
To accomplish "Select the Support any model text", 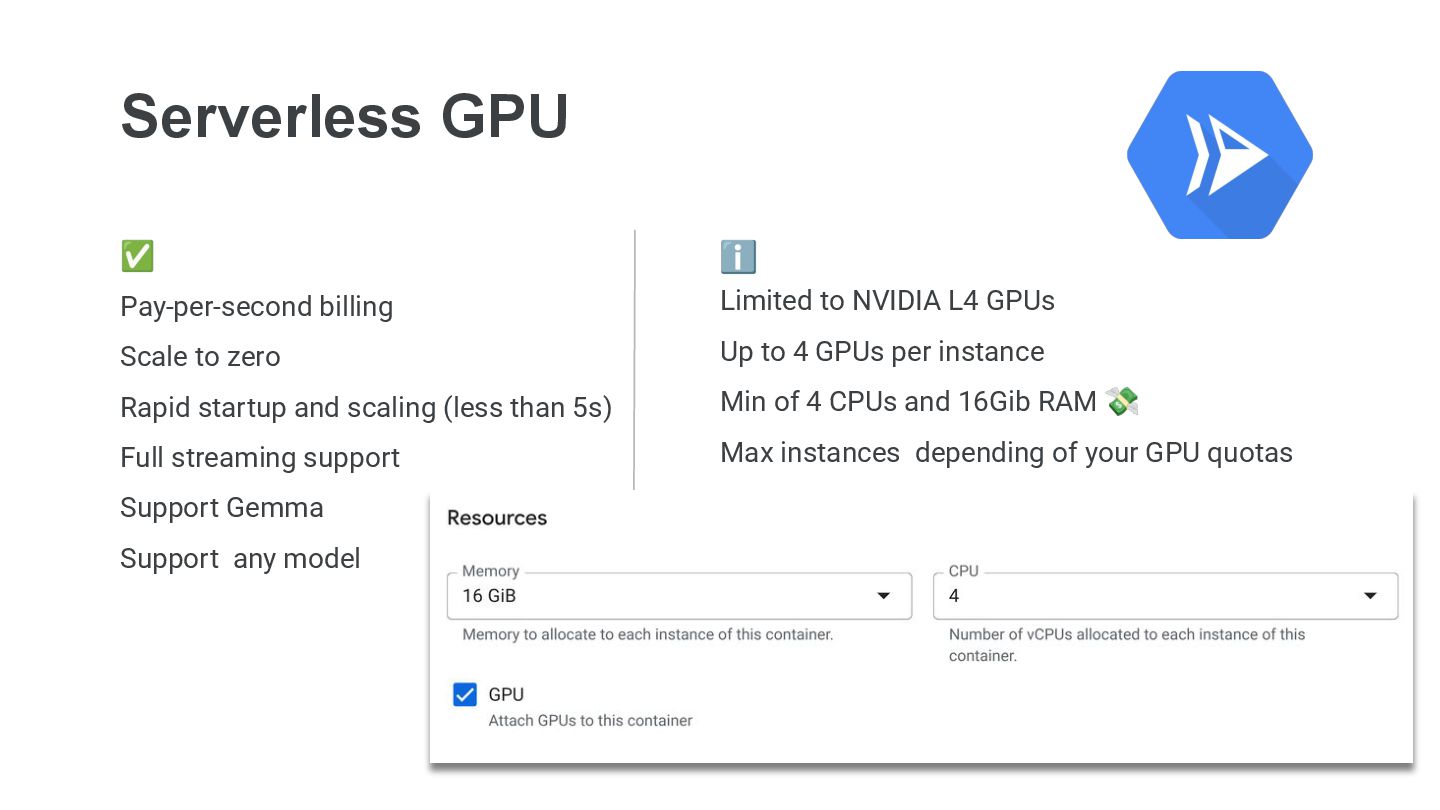I will coord(240,558).
